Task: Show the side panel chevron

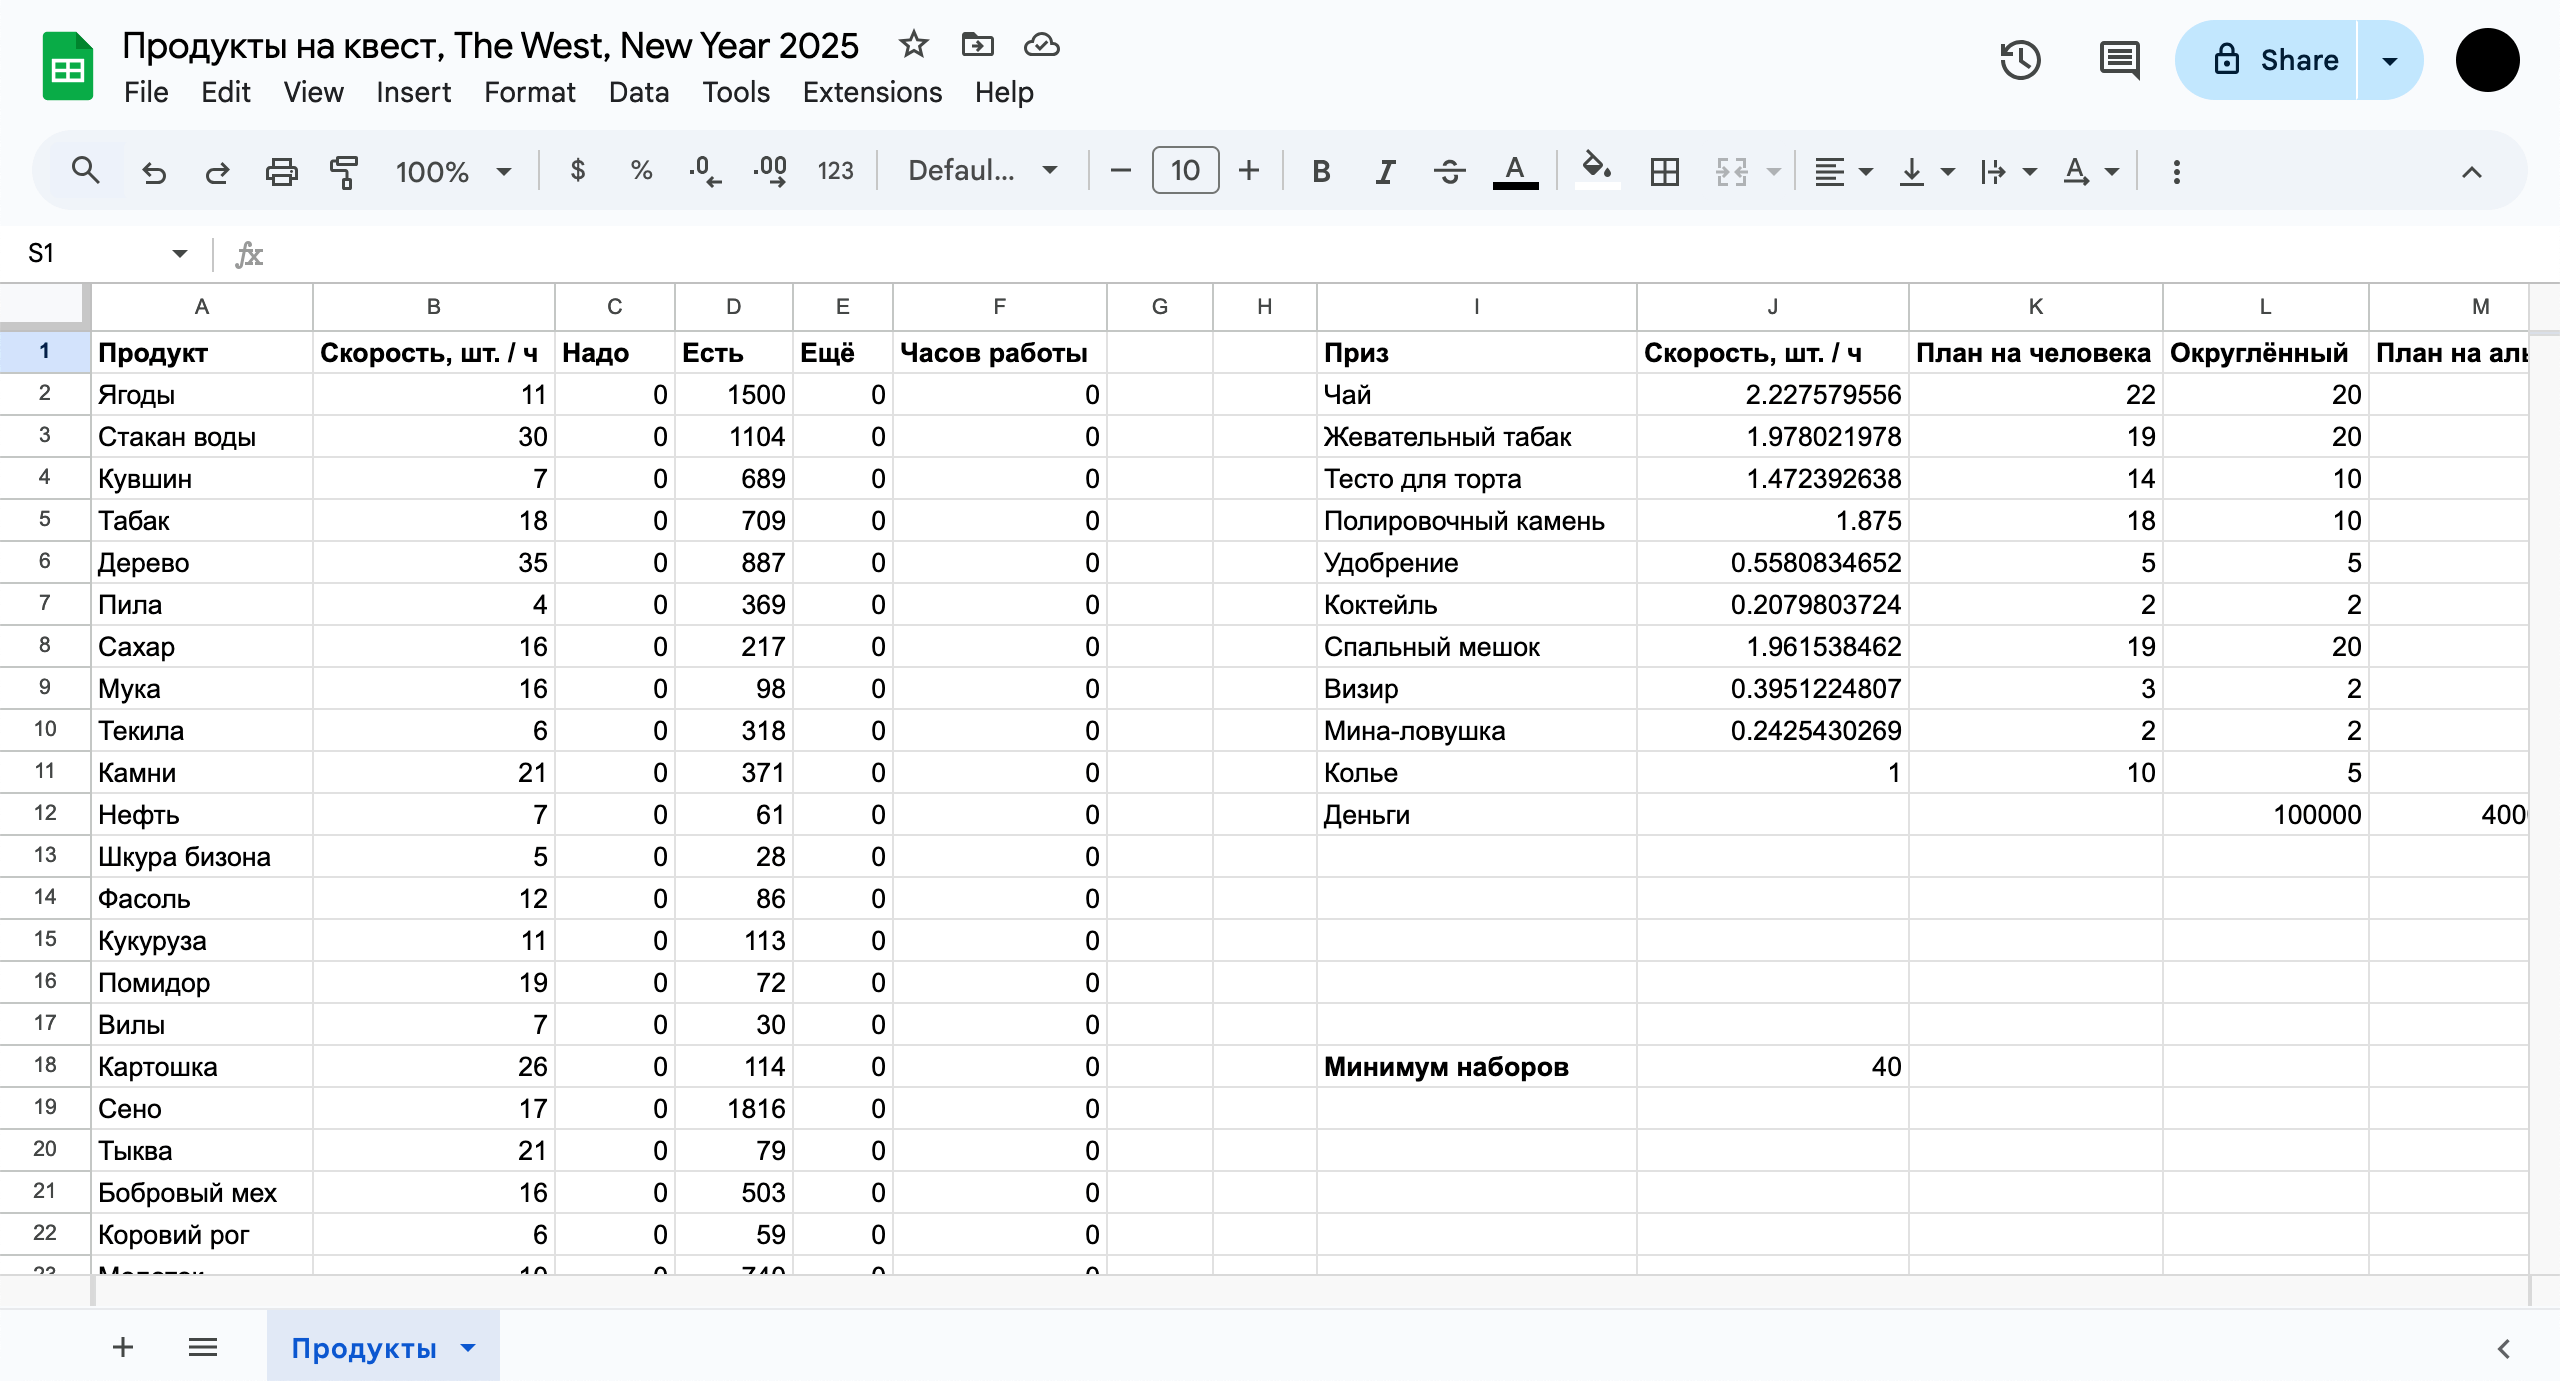Action: [x=2503, y=1348]
